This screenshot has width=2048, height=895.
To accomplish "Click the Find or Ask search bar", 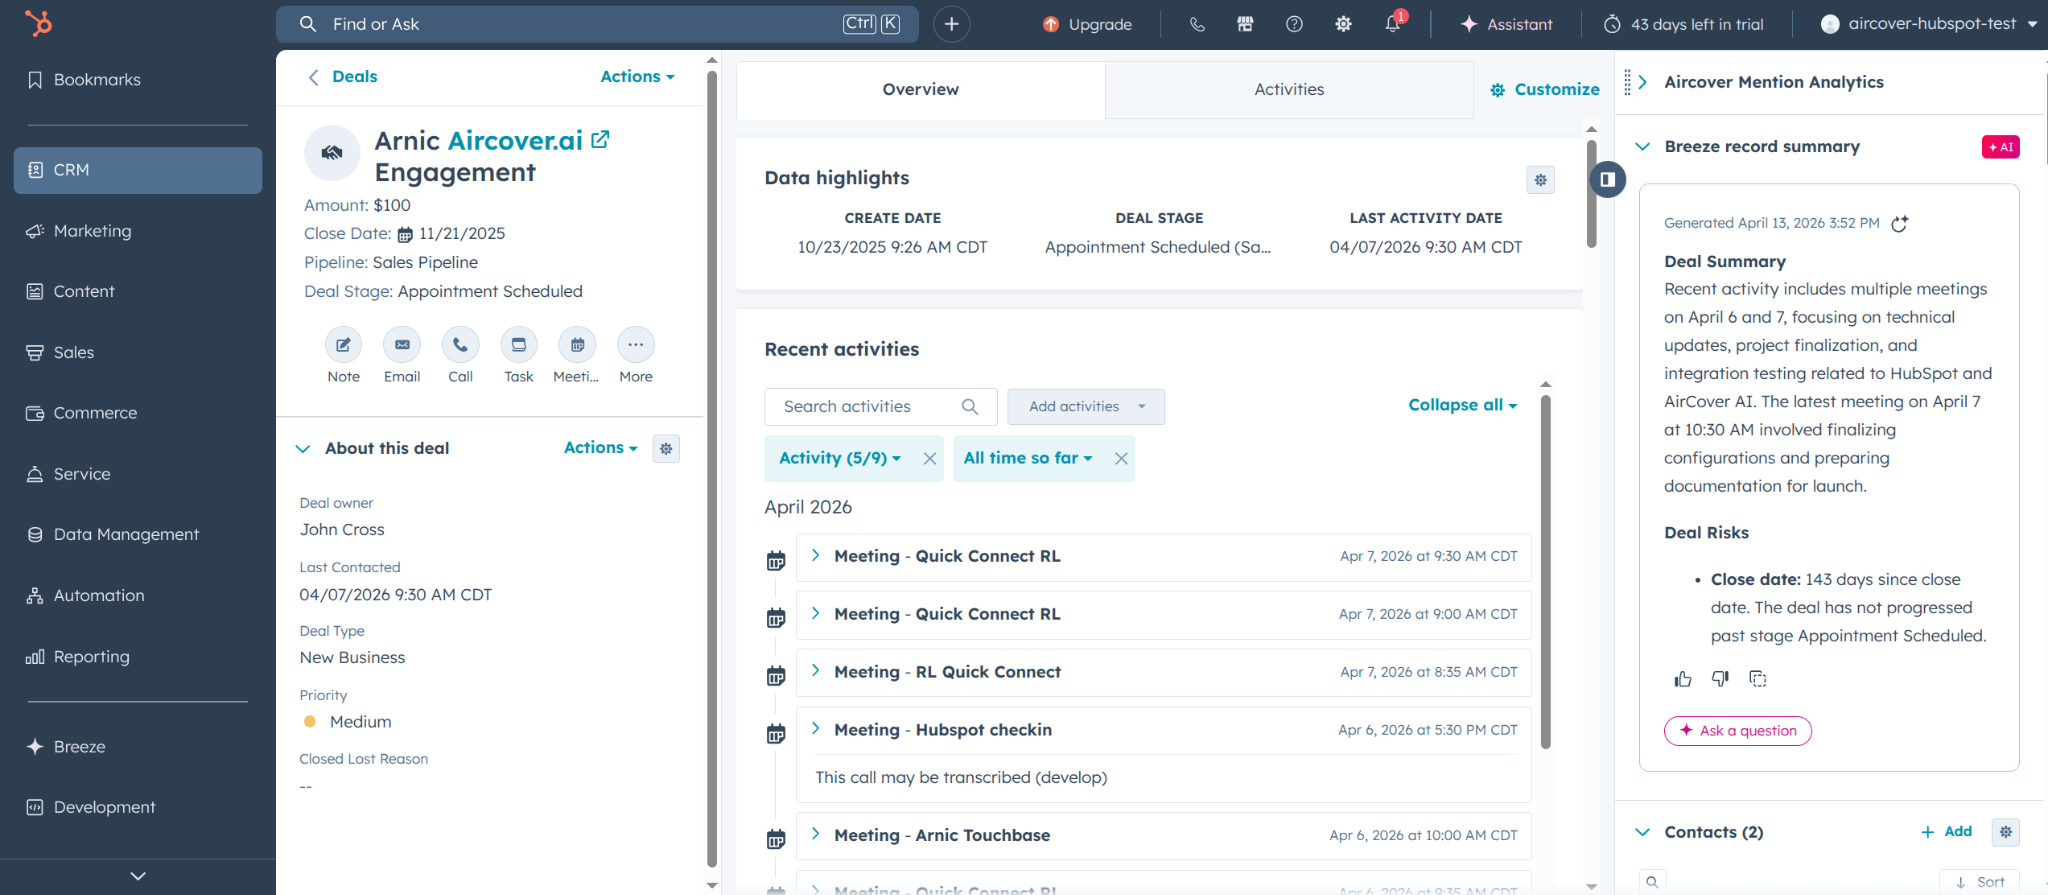I will (597, 24).
